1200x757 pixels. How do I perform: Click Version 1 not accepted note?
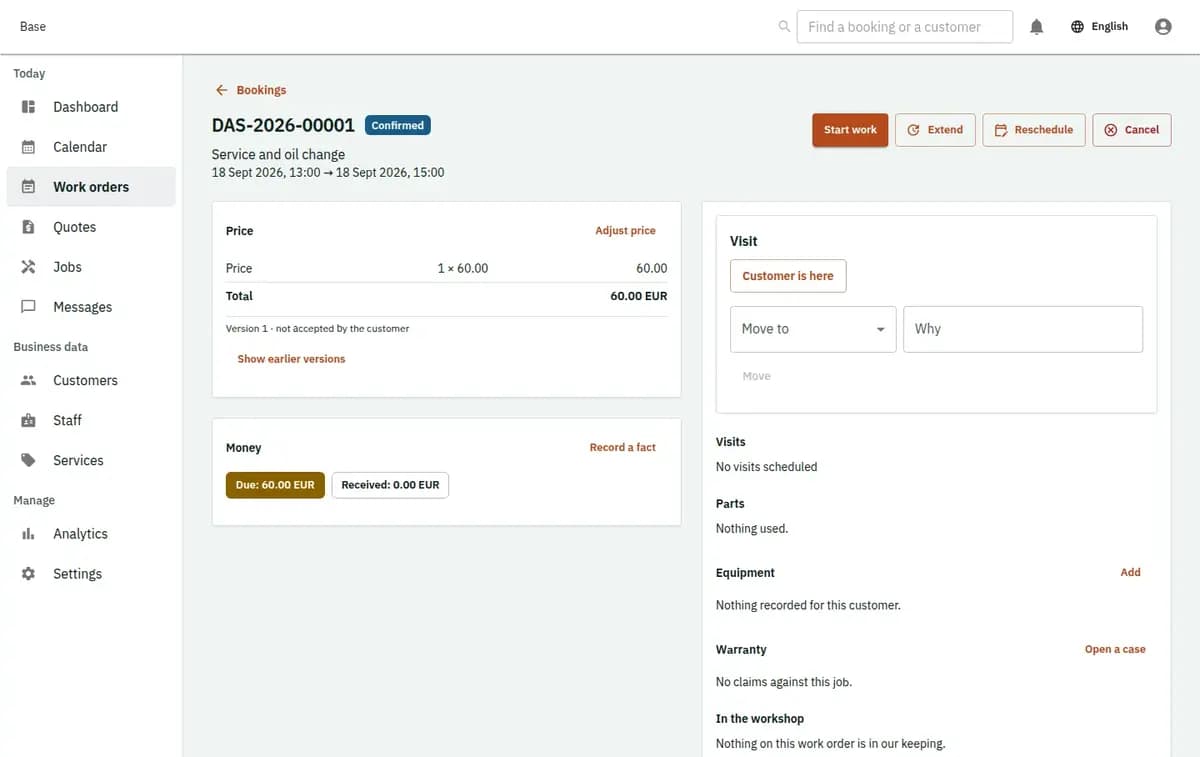coord(318,329)
